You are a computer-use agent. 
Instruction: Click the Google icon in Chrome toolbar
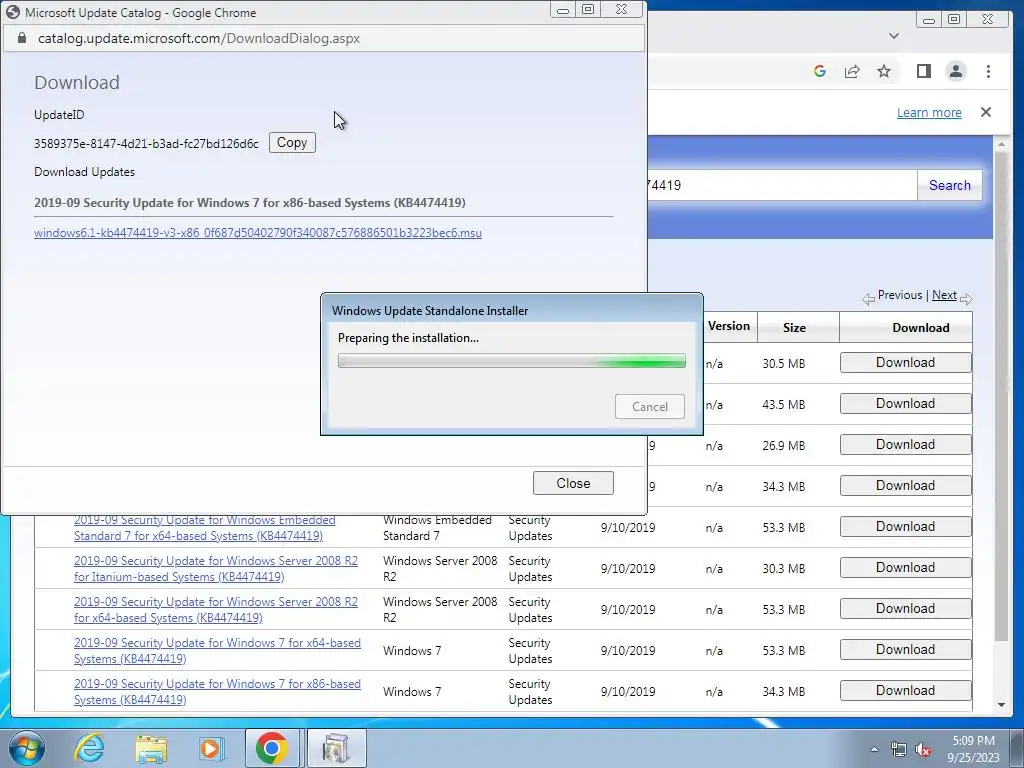(820, 71)
